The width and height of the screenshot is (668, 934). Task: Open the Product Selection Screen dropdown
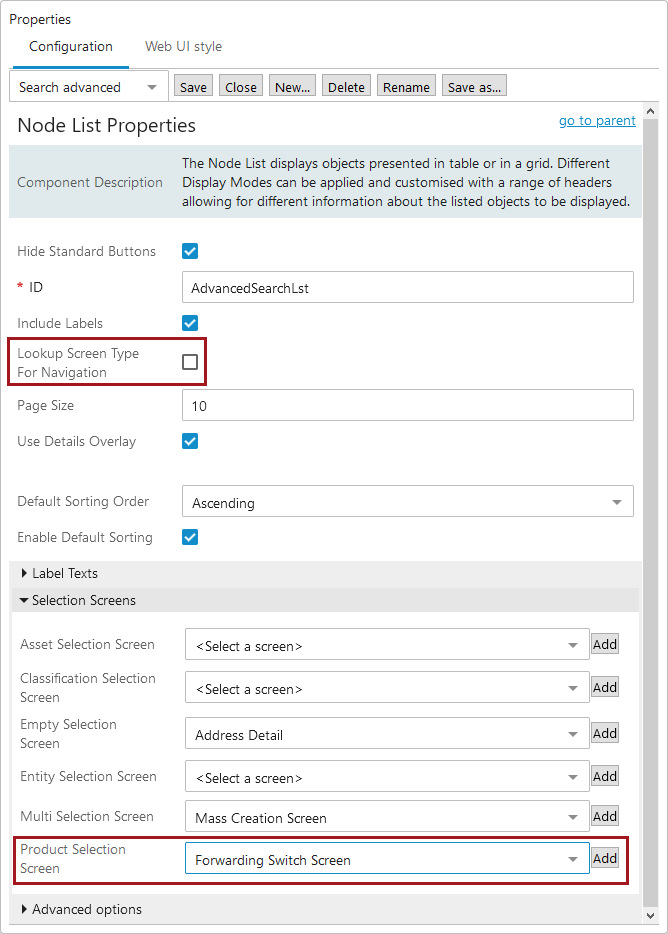tap(387, 858)
